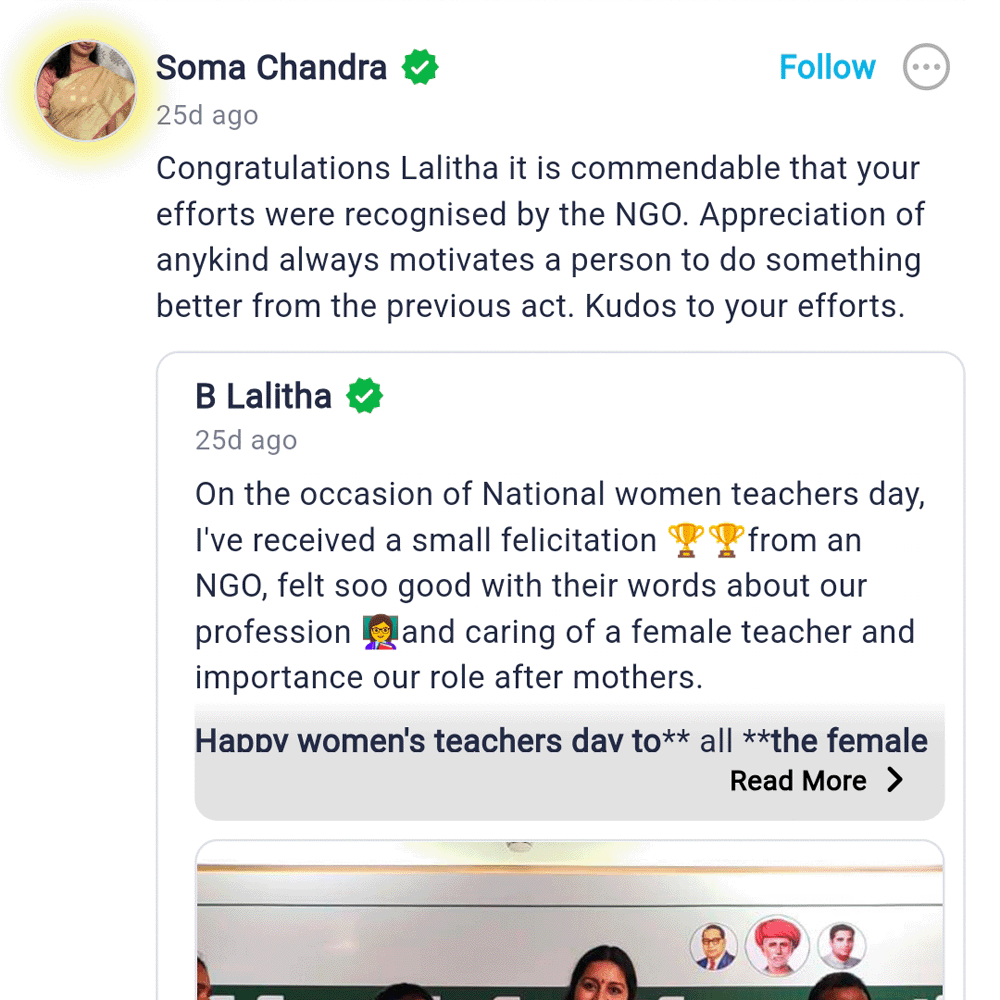Click the 25d ago timestamp under Soma Chandra
Image resolution: width=1000 pixels, height=1000 pixels.
tap(207, 116)
